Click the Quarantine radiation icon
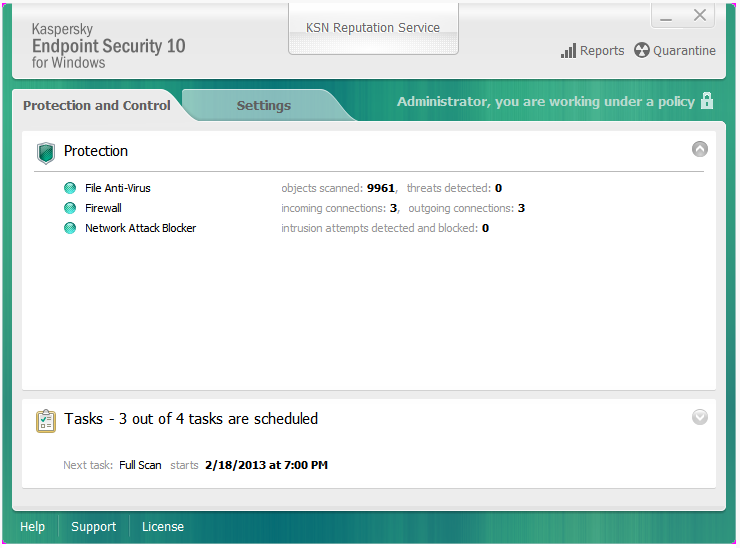740x548 pixels. tap(641, 50)
